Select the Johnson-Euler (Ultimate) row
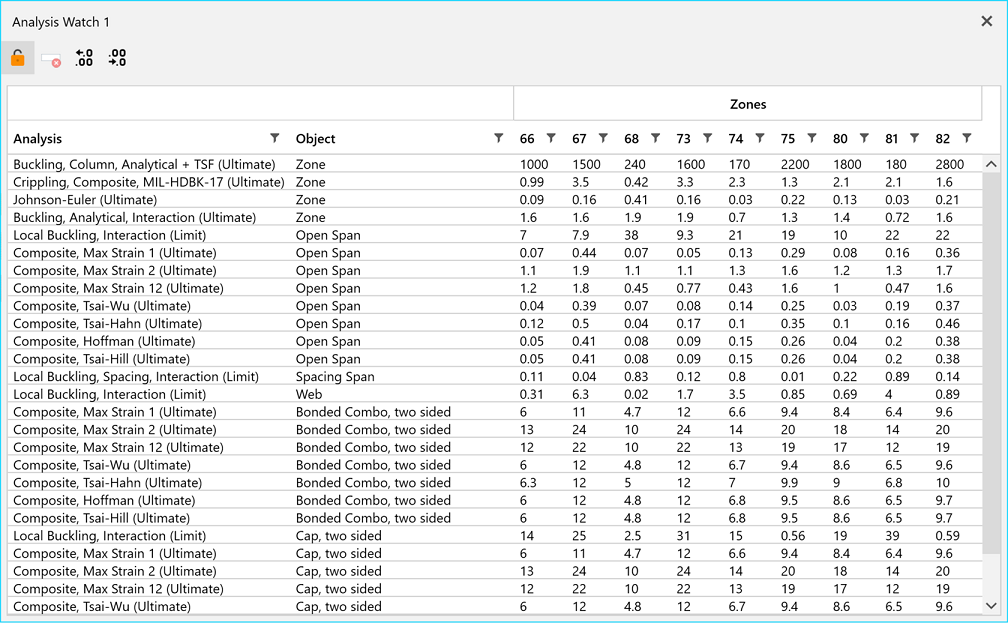Screen dimensions: 1008x623 pos(494,200)
